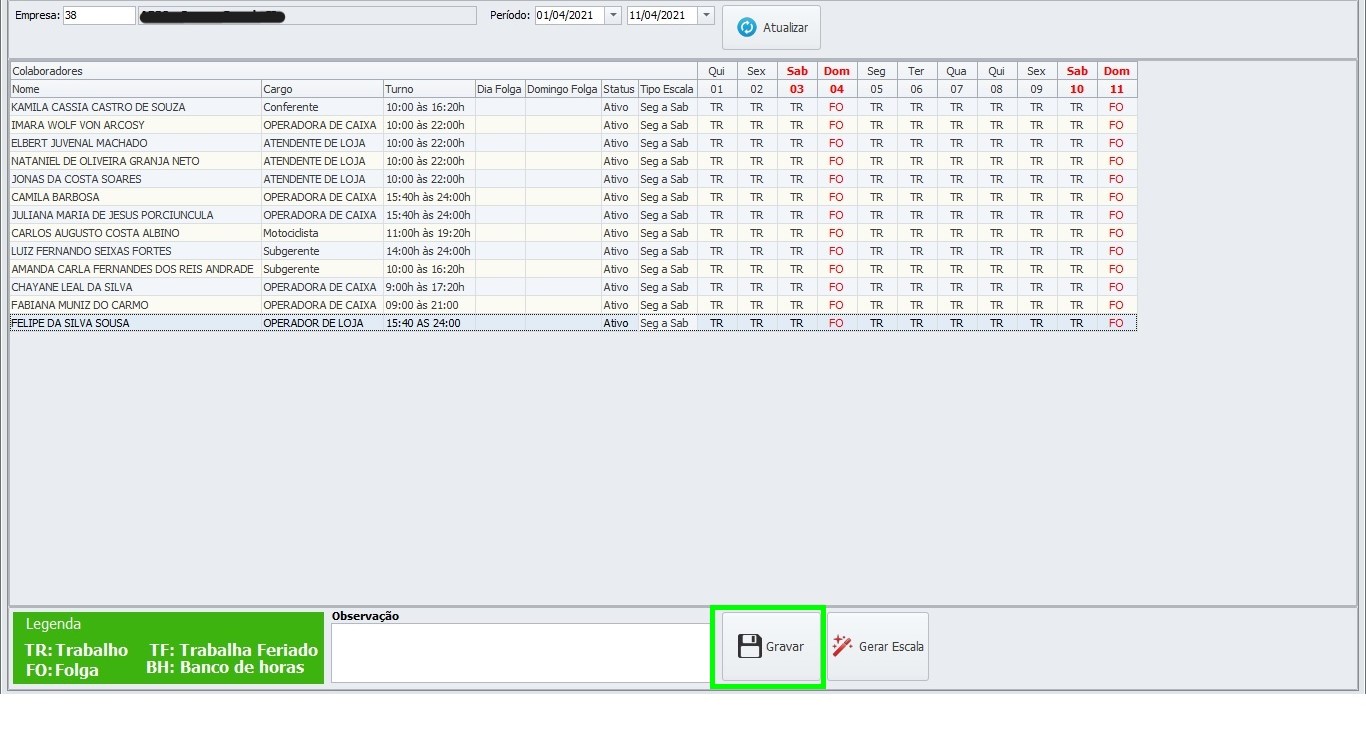Click the Empresa number input field
The width and height of the screenshot is (1366, 733).
point(98,15)
